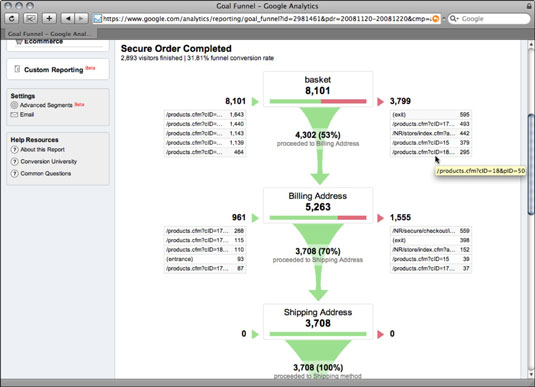The image size is (535, 387).
Task: Click the browser reload button
Action: [12, 18]
